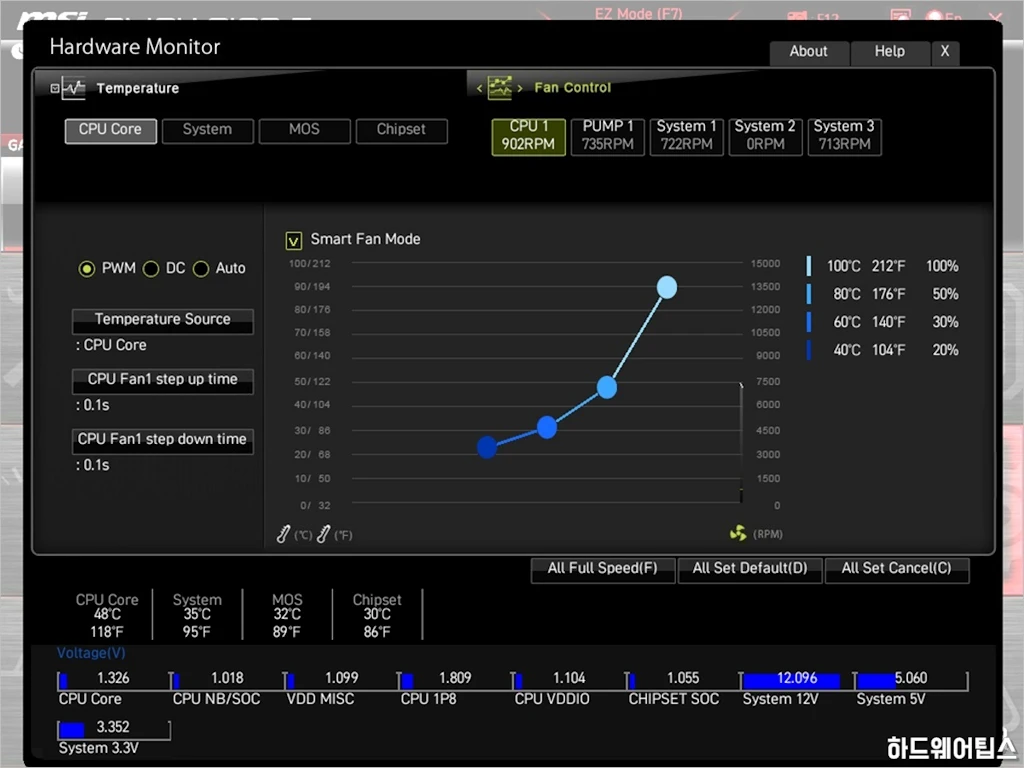Click the Celsius thermometer icon
Viewport: 1024px width, 768px height.
283,534
